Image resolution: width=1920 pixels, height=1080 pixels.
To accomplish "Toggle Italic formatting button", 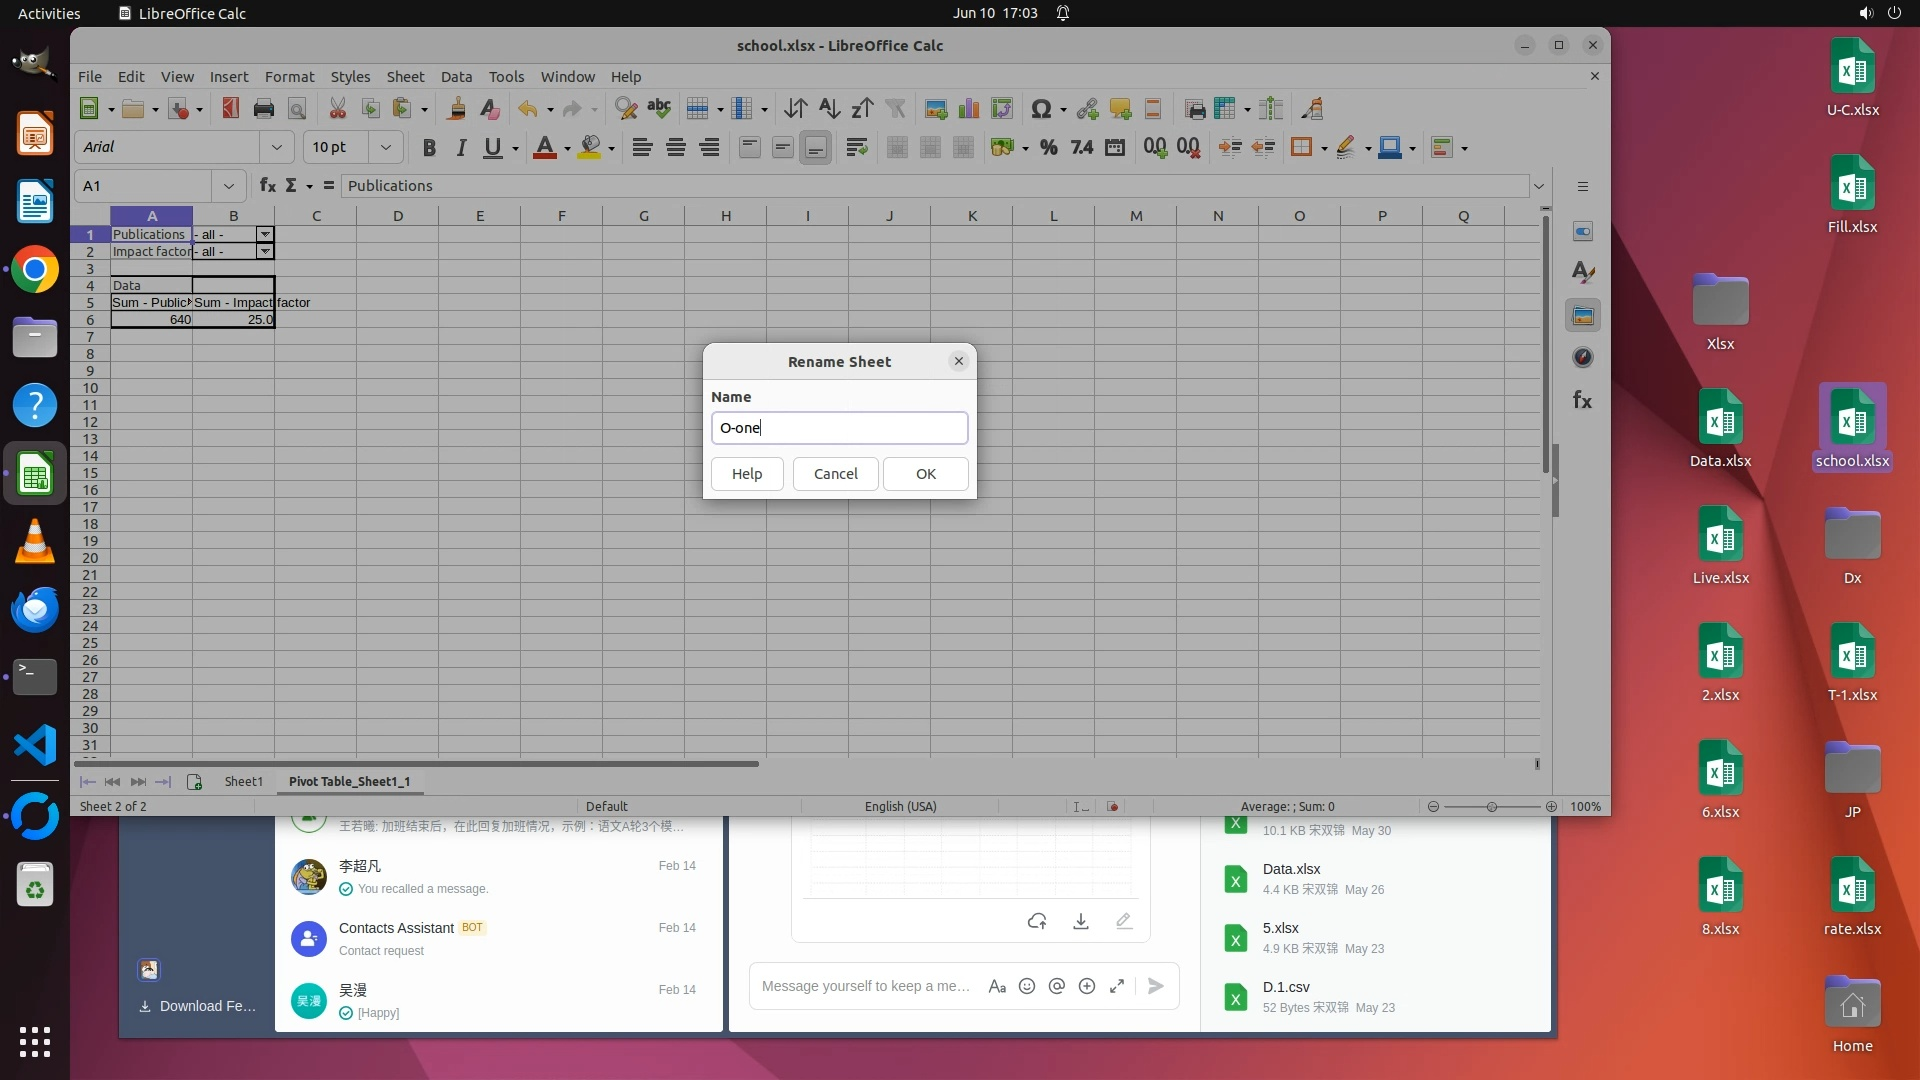I will click(x=461, y=148).
